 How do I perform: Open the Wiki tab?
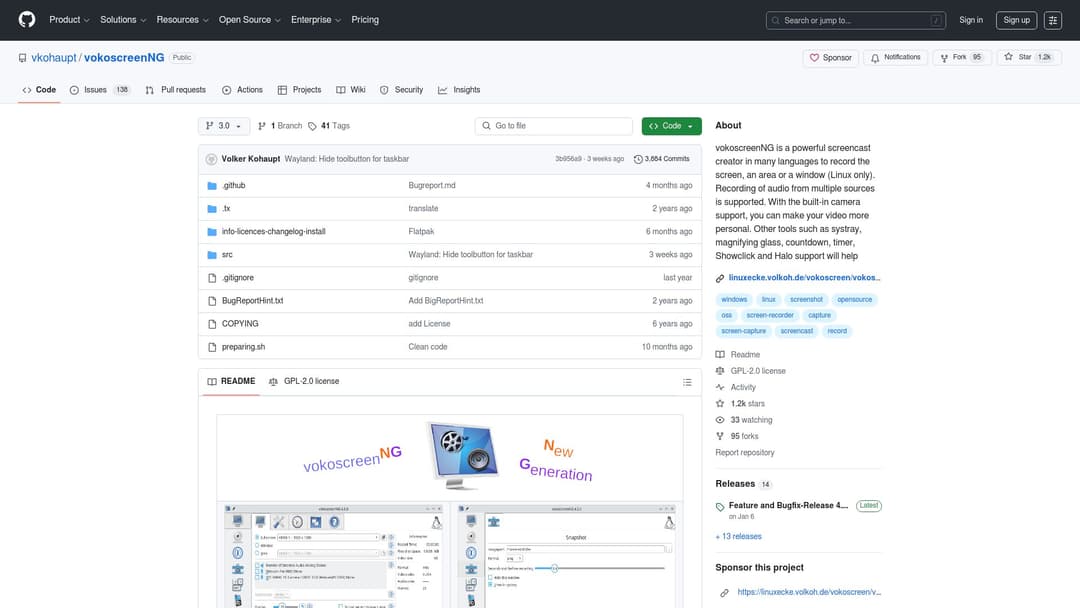(351, 90)
